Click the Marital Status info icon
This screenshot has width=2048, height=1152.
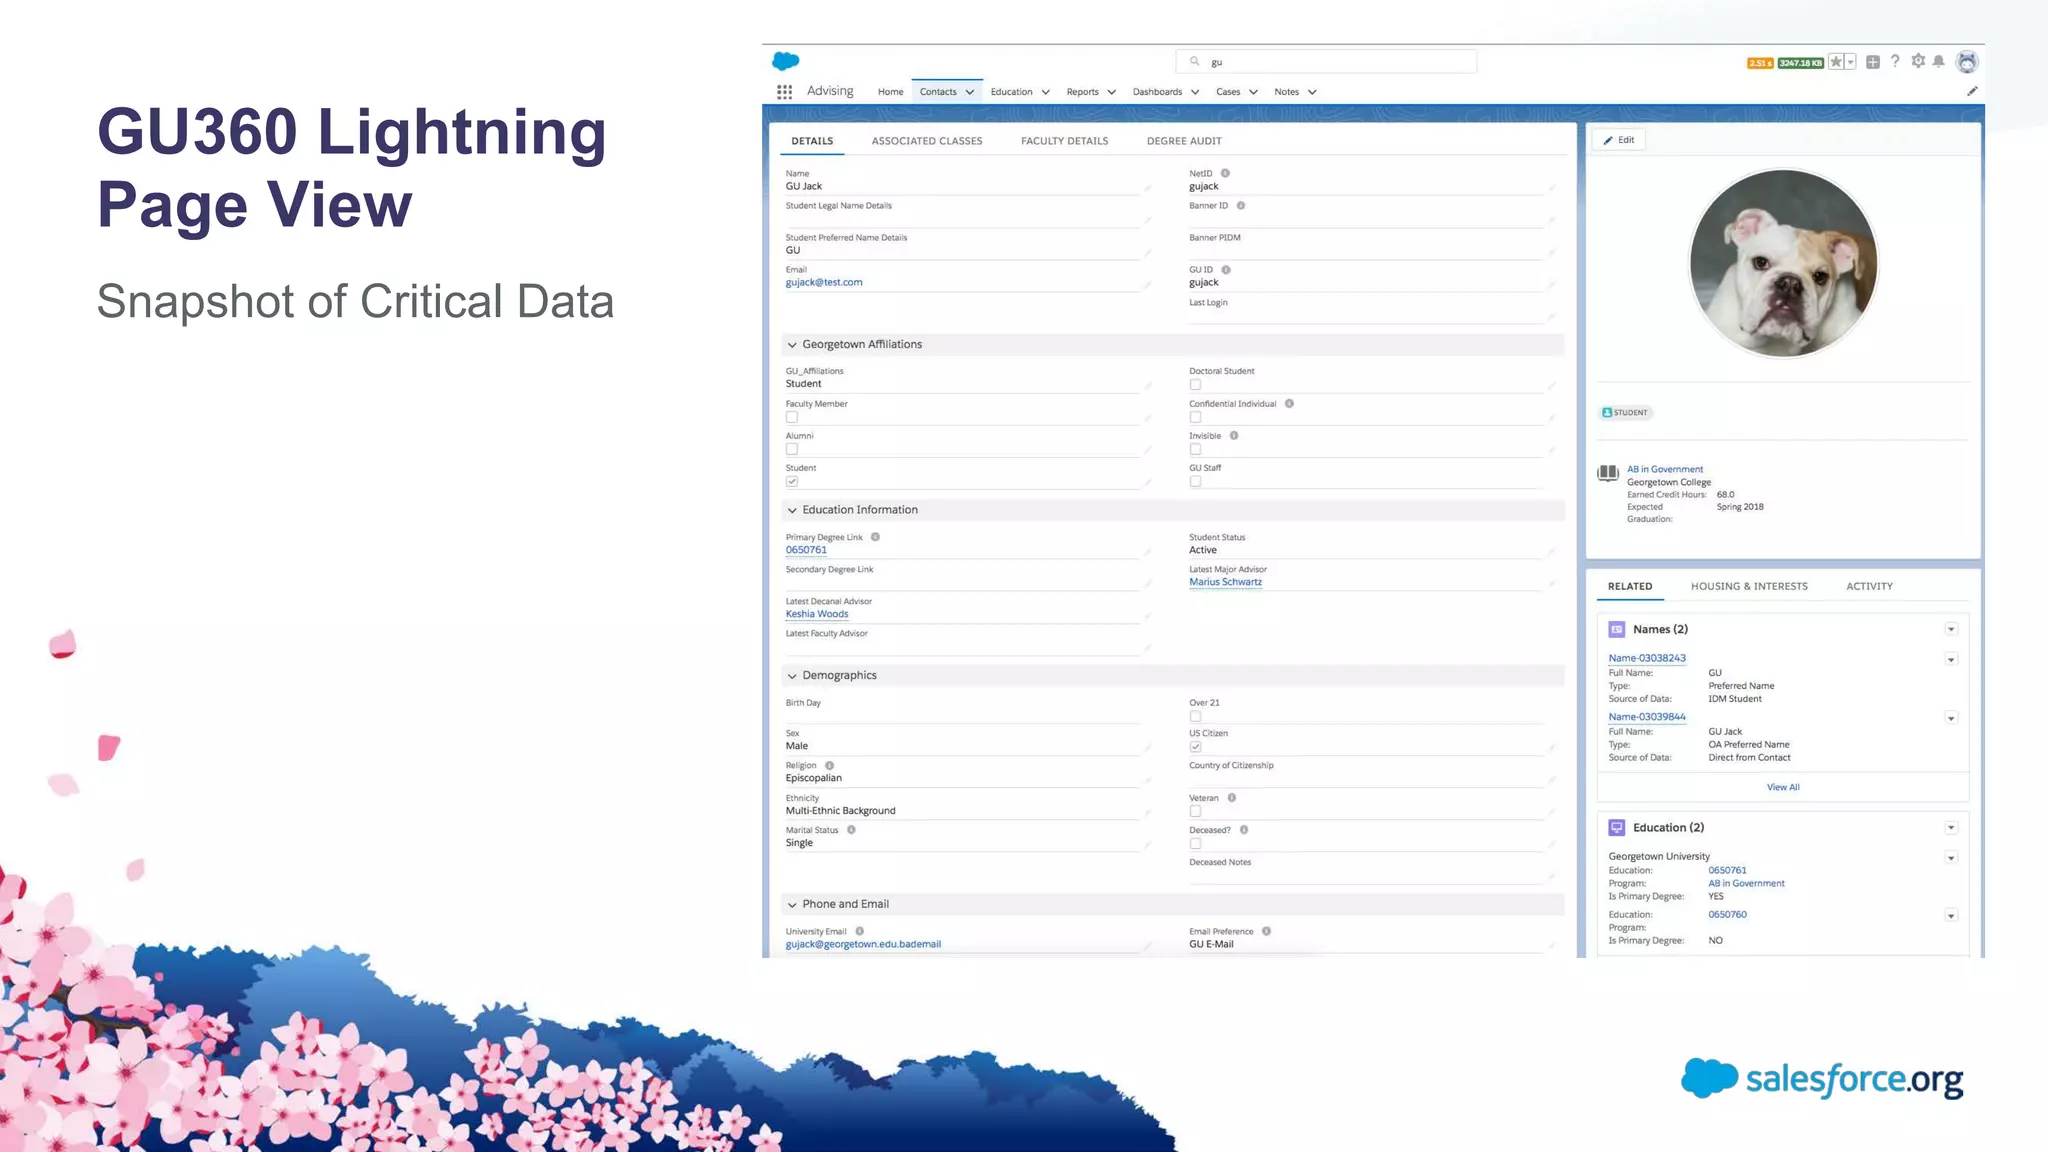click(851, 830)
